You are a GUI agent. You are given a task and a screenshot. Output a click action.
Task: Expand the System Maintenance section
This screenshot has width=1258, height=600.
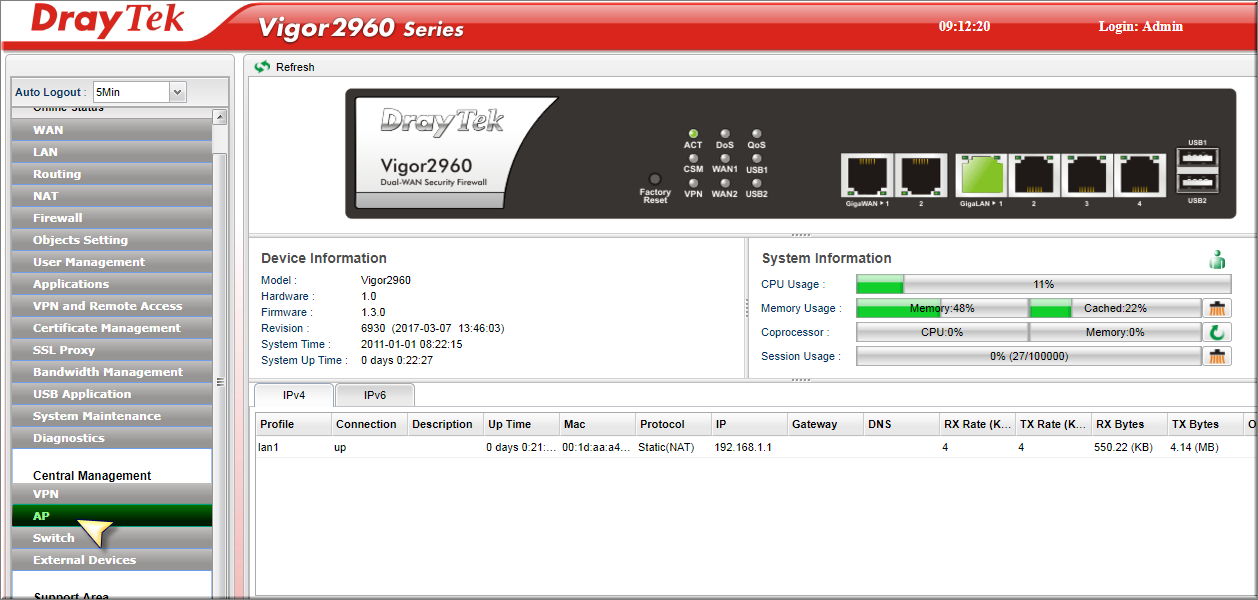(x=96, y=416)
